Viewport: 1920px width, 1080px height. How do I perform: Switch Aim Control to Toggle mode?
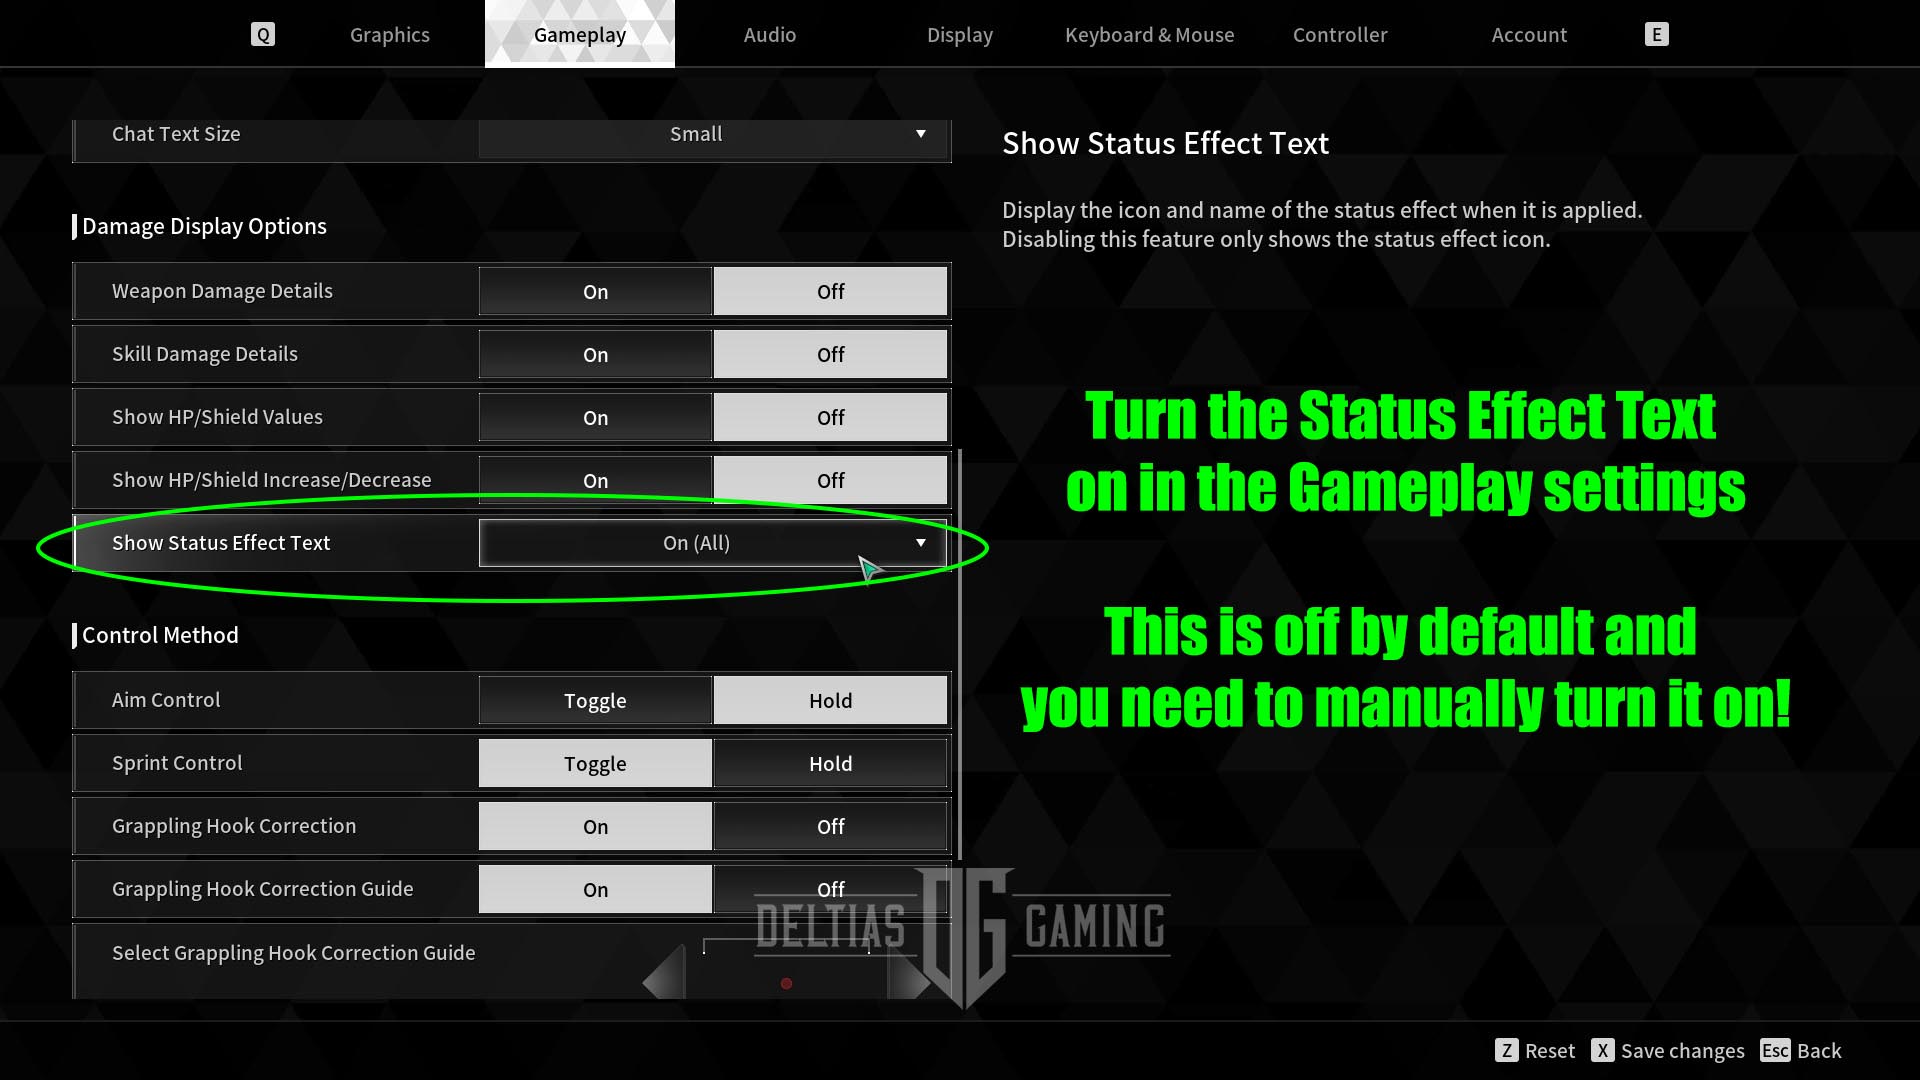click(595, 699)
